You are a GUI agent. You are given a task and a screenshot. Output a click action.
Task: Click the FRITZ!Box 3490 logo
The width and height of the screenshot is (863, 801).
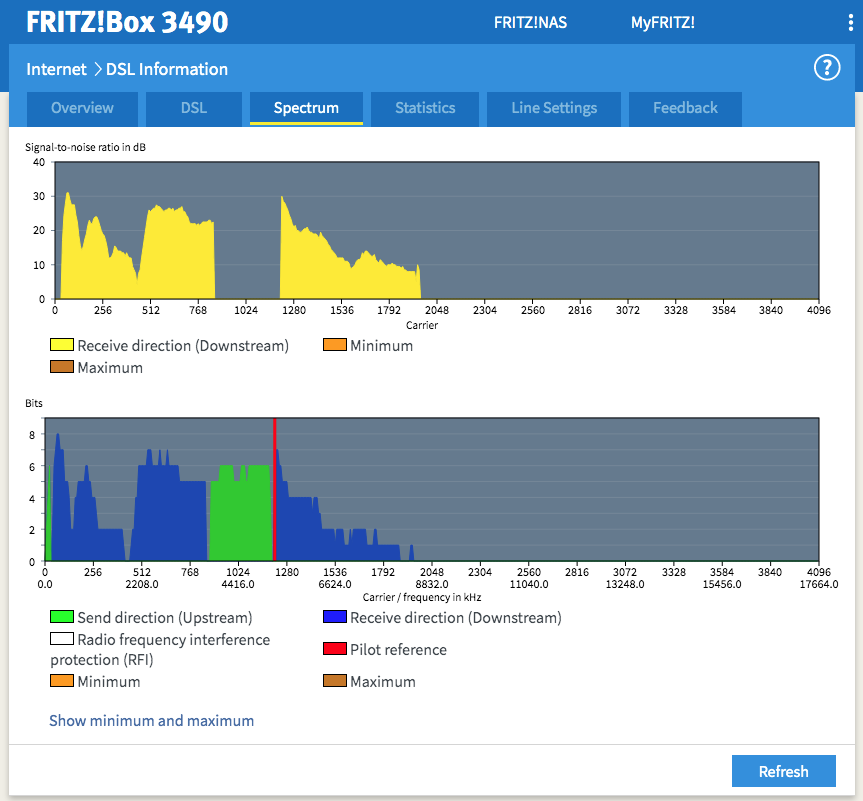pyautogui.click(x=127, y=22)
